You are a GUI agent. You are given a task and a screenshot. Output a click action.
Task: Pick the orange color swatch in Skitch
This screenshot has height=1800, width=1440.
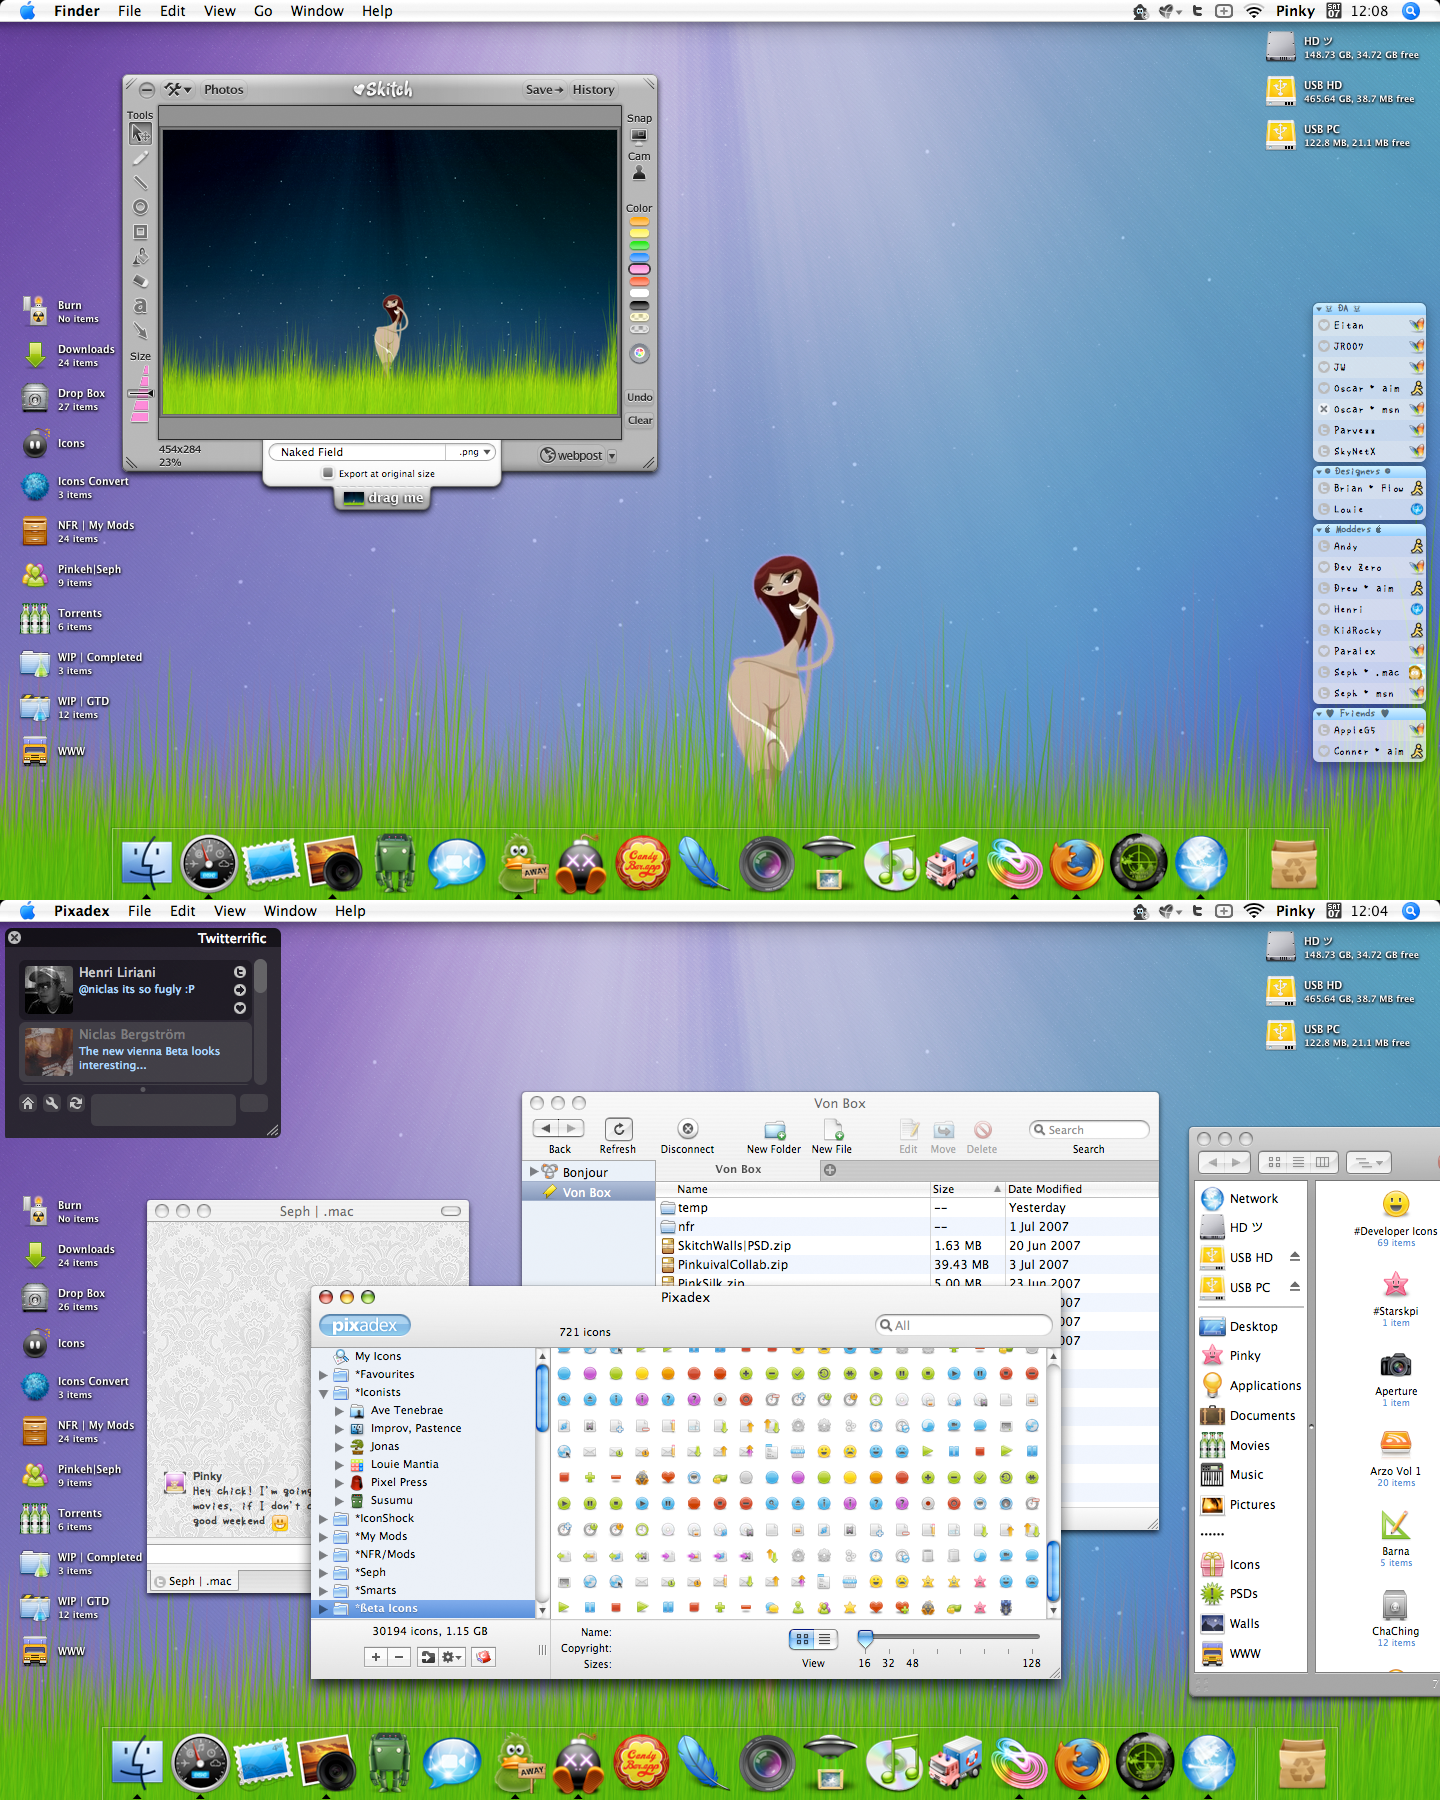pyautogui.click(x=639, y=222)
